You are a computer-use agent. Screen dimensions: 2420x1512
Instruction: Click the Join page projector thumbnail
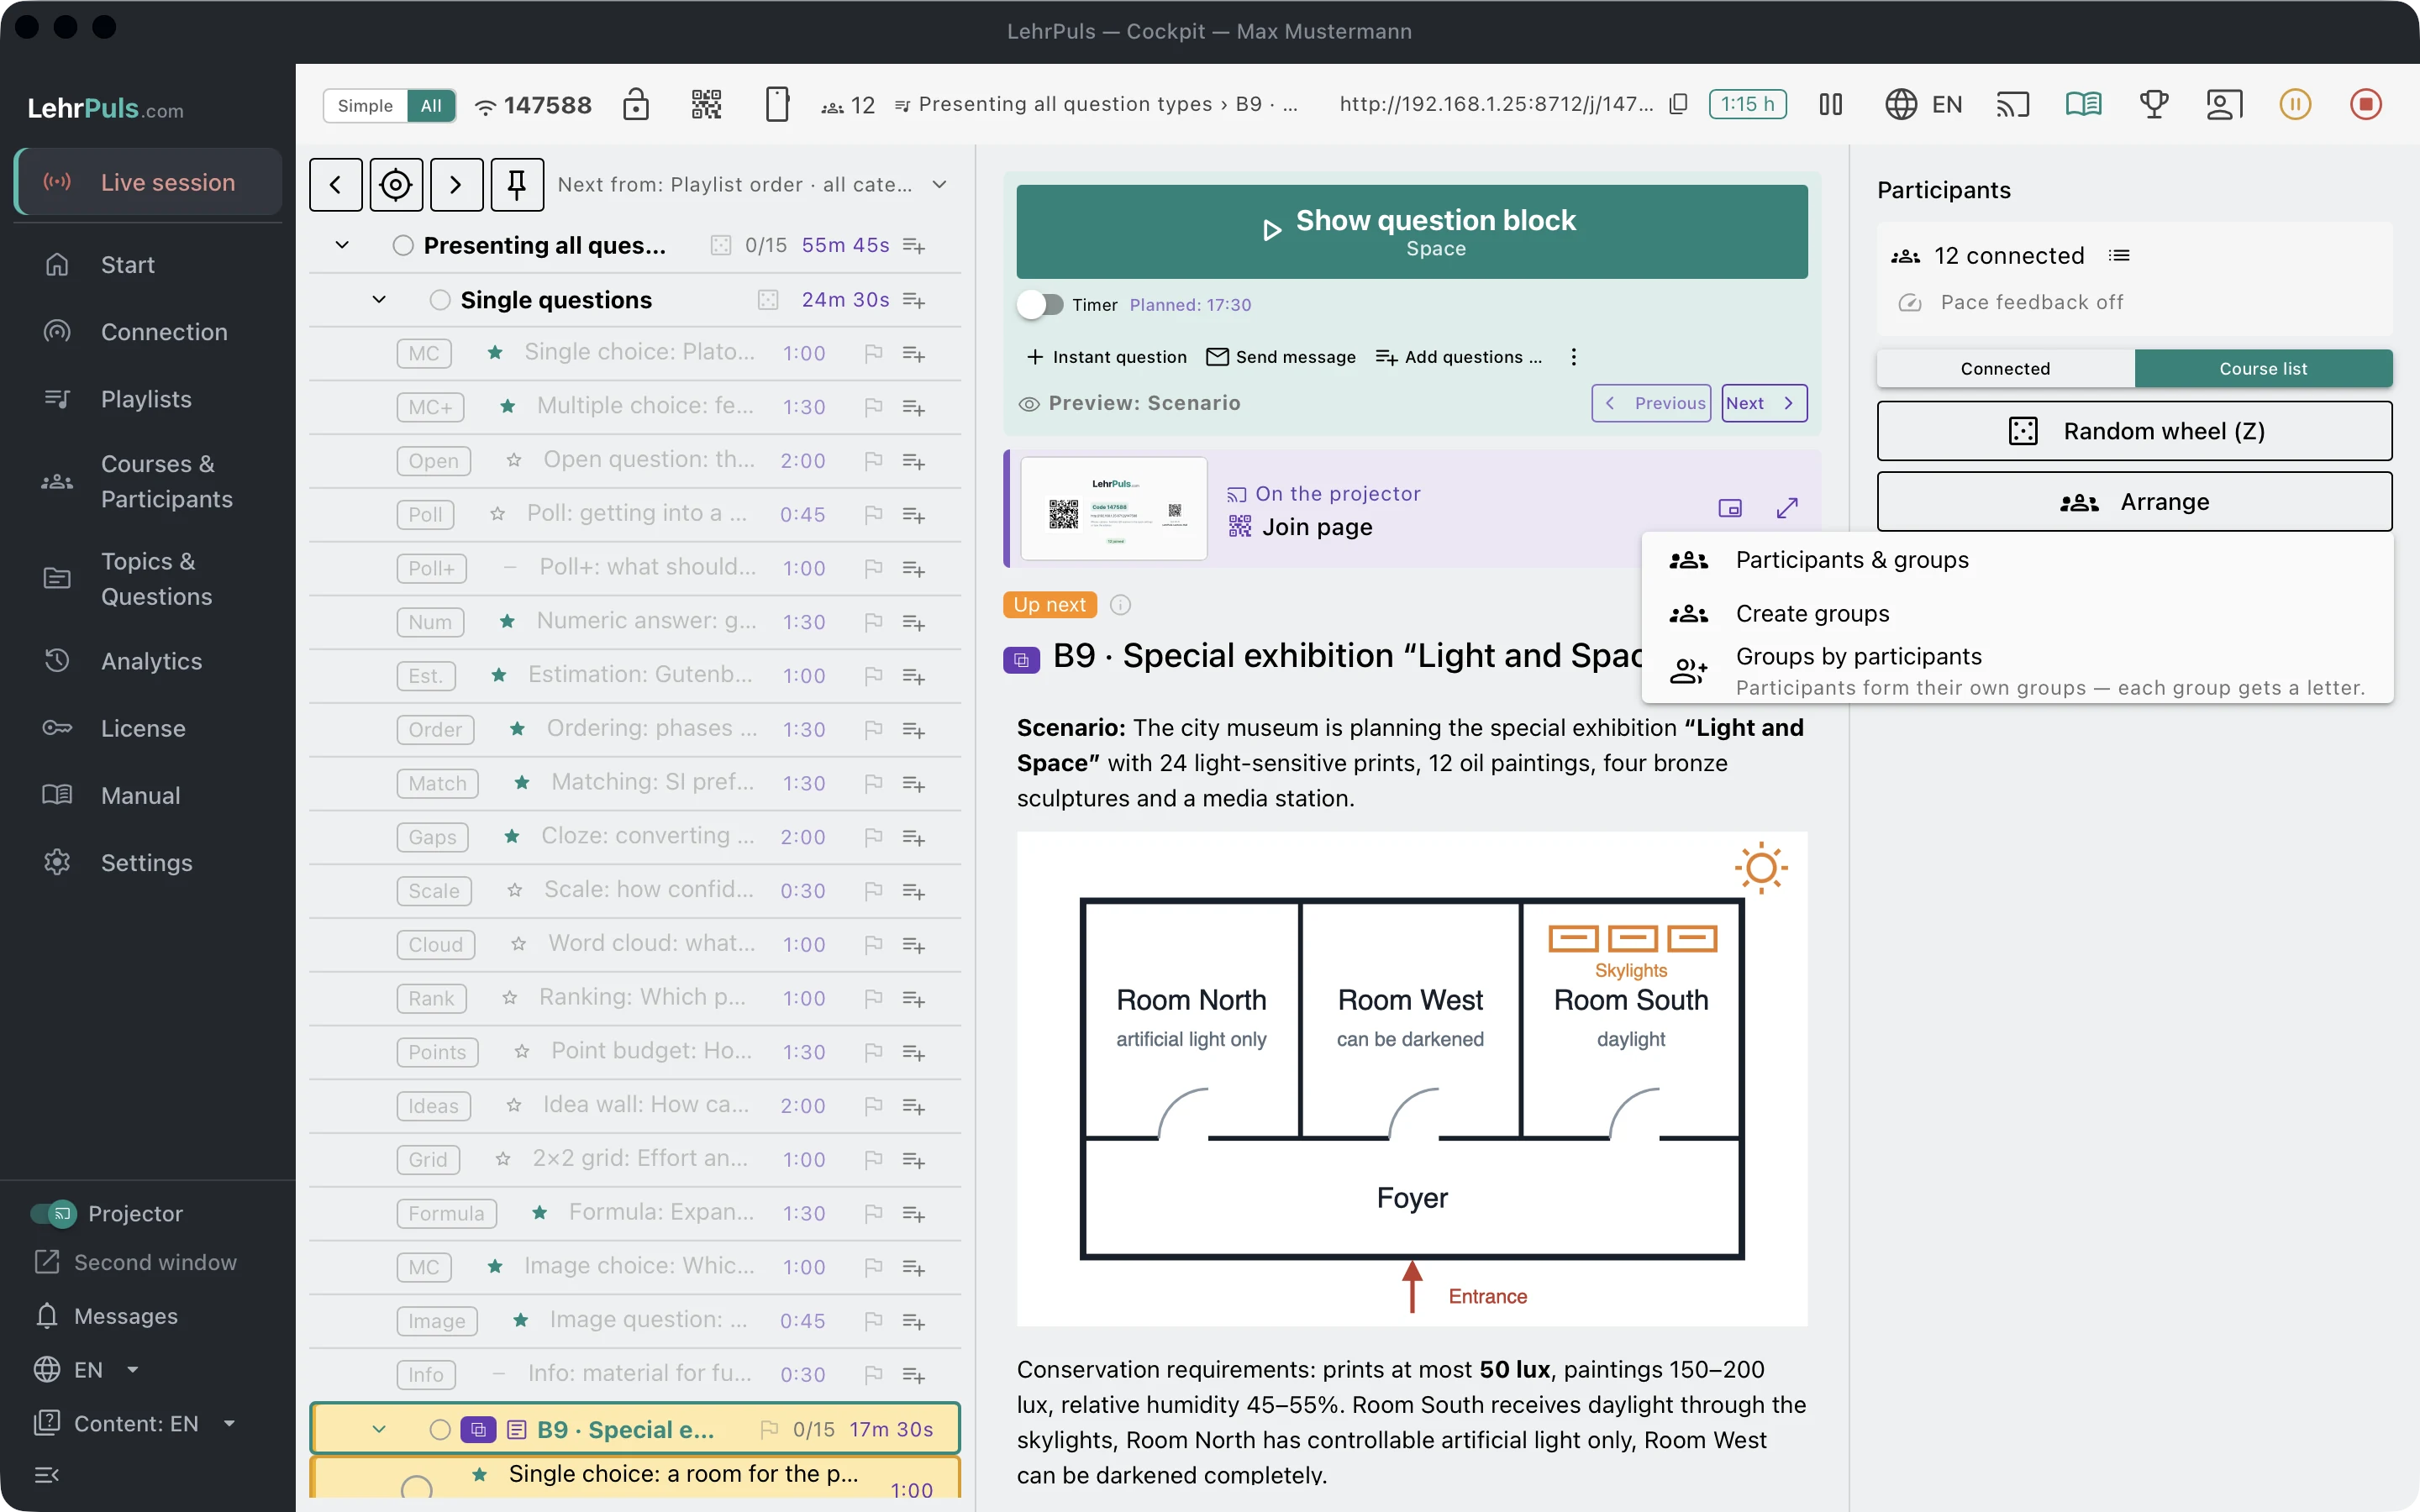pos(1114,509)
